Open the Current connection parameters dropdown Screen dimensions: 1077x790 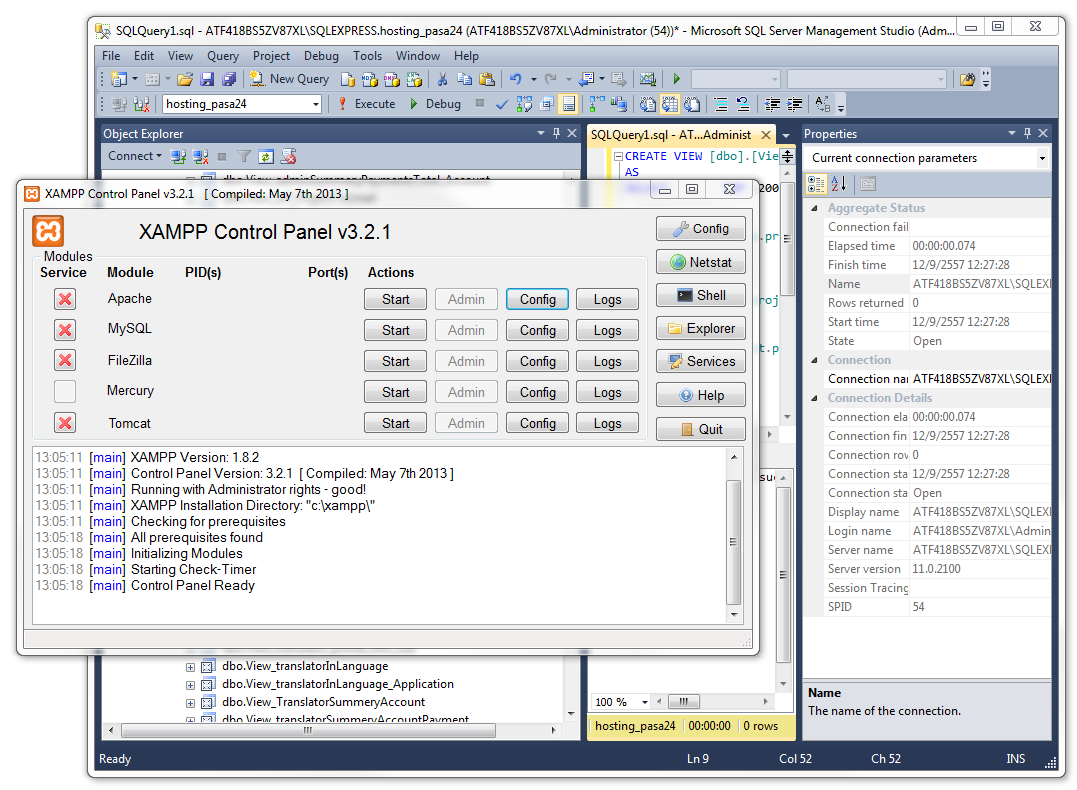point(1042,158)
